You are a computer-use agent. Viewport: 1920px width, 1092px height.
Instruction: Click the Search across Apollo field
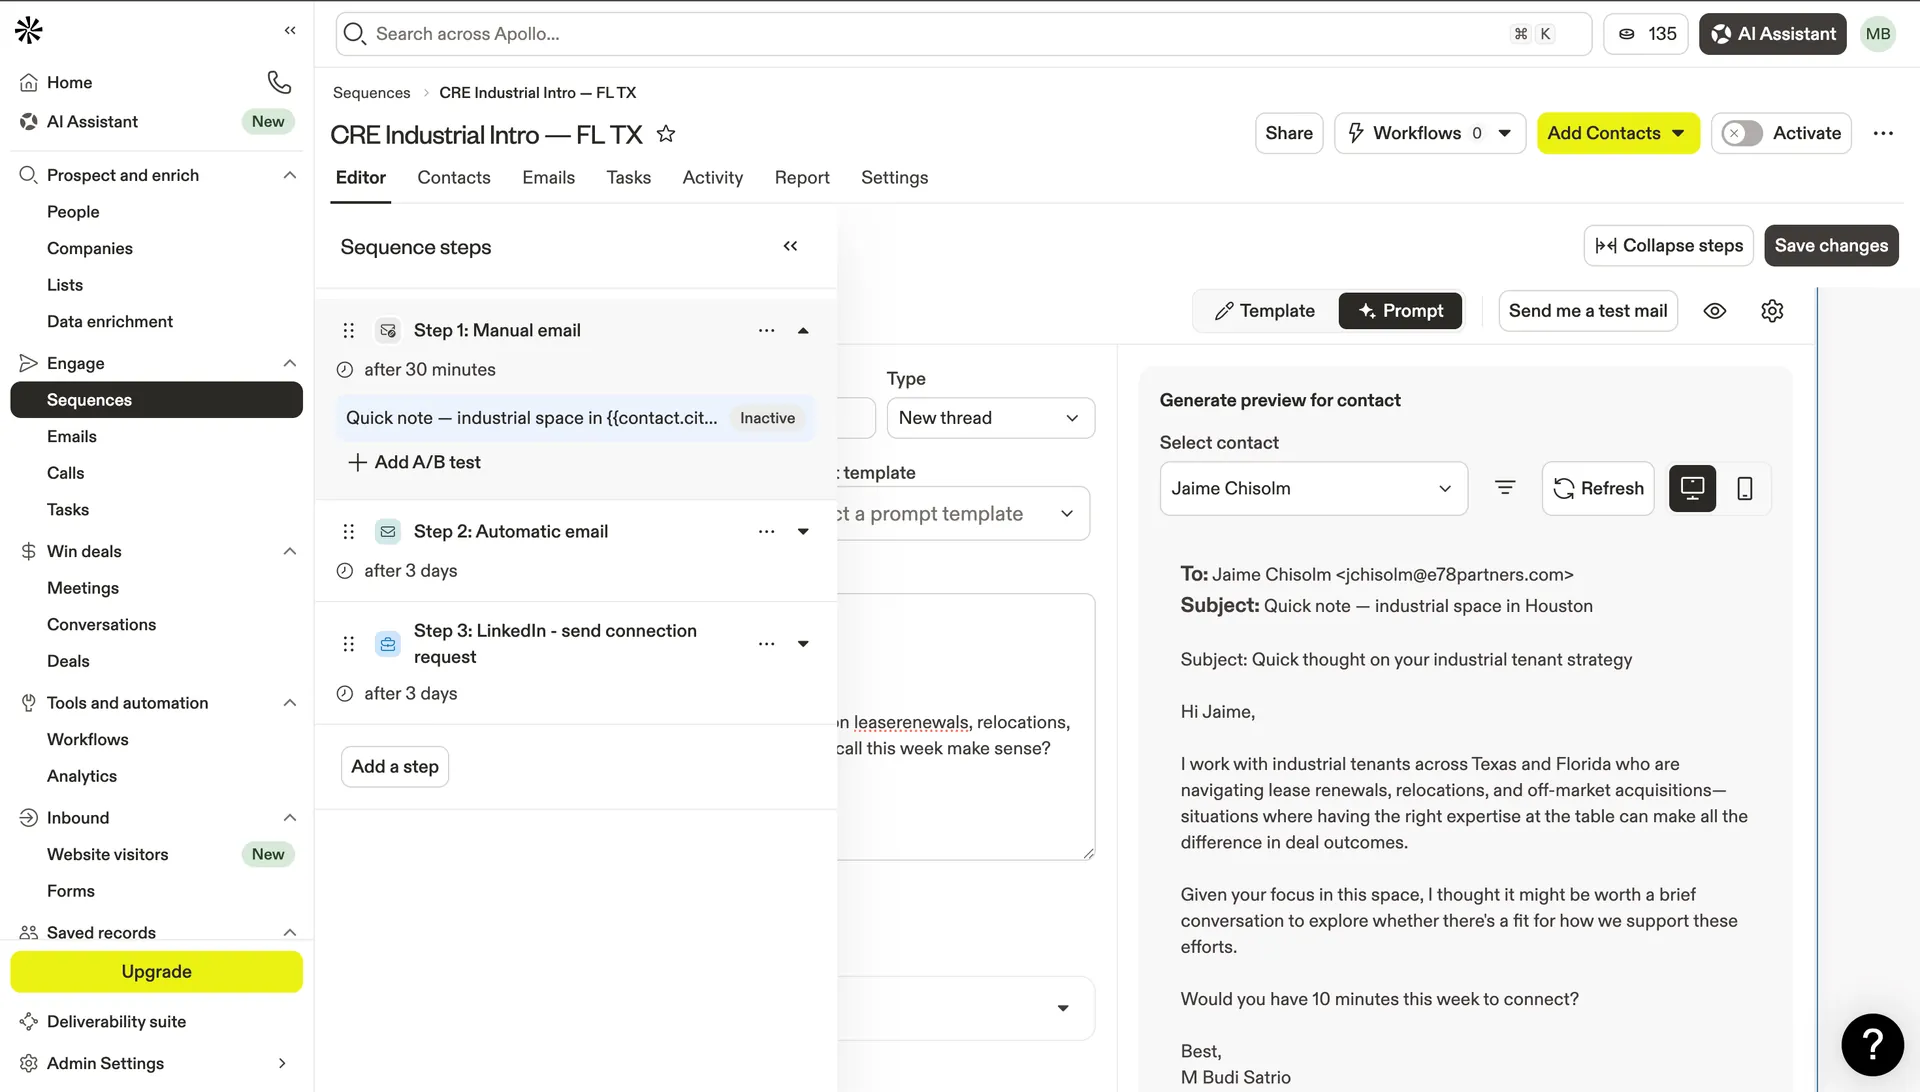(x=930, y=34)
